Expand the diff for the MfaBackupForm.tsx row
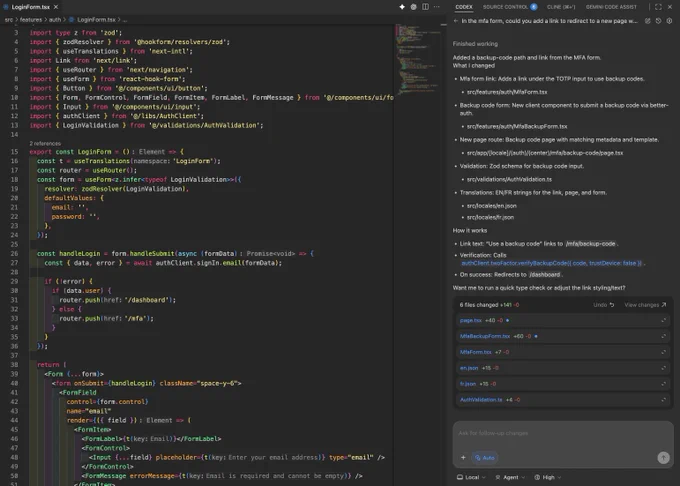This screenshot has width=680, height=486. [x=663, y=336]
